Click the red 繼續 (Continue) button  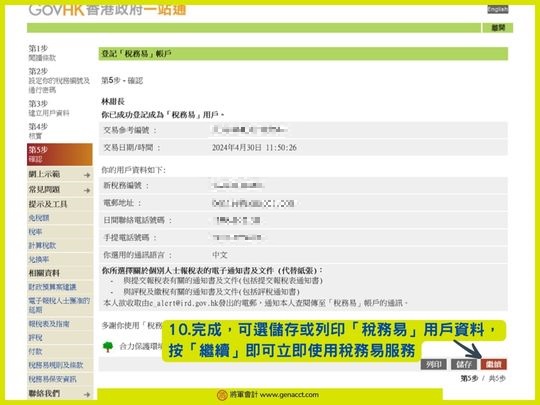[494, 364]
